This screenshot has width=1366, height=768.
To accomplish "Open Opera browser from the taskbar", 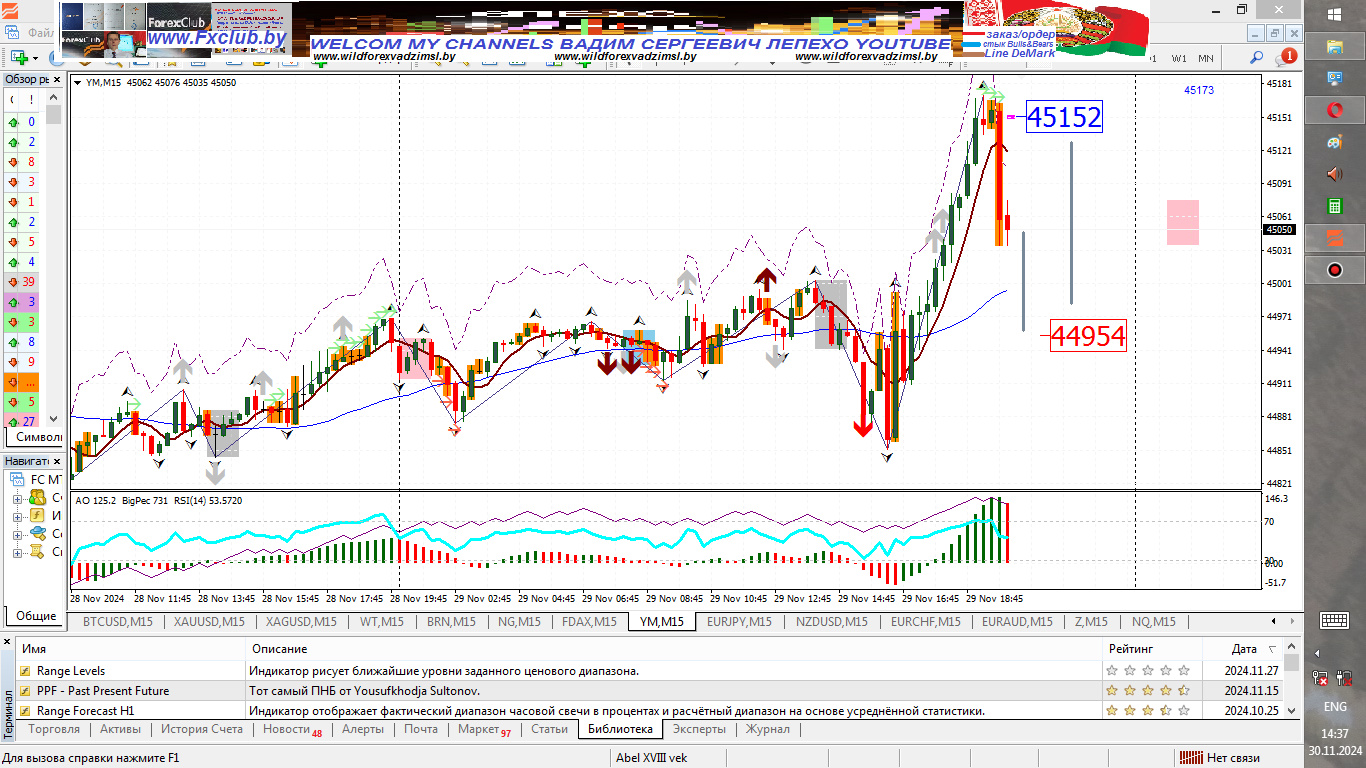I will click(1335, 109).
